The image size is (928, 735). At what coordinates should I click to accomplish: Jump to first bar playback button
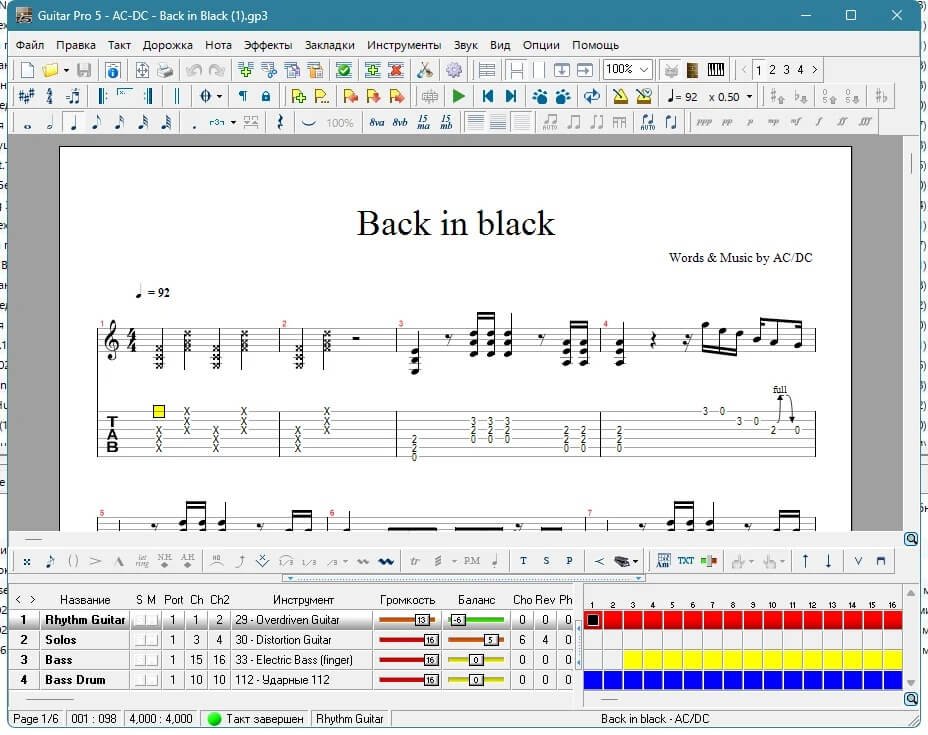click(488, 96)
